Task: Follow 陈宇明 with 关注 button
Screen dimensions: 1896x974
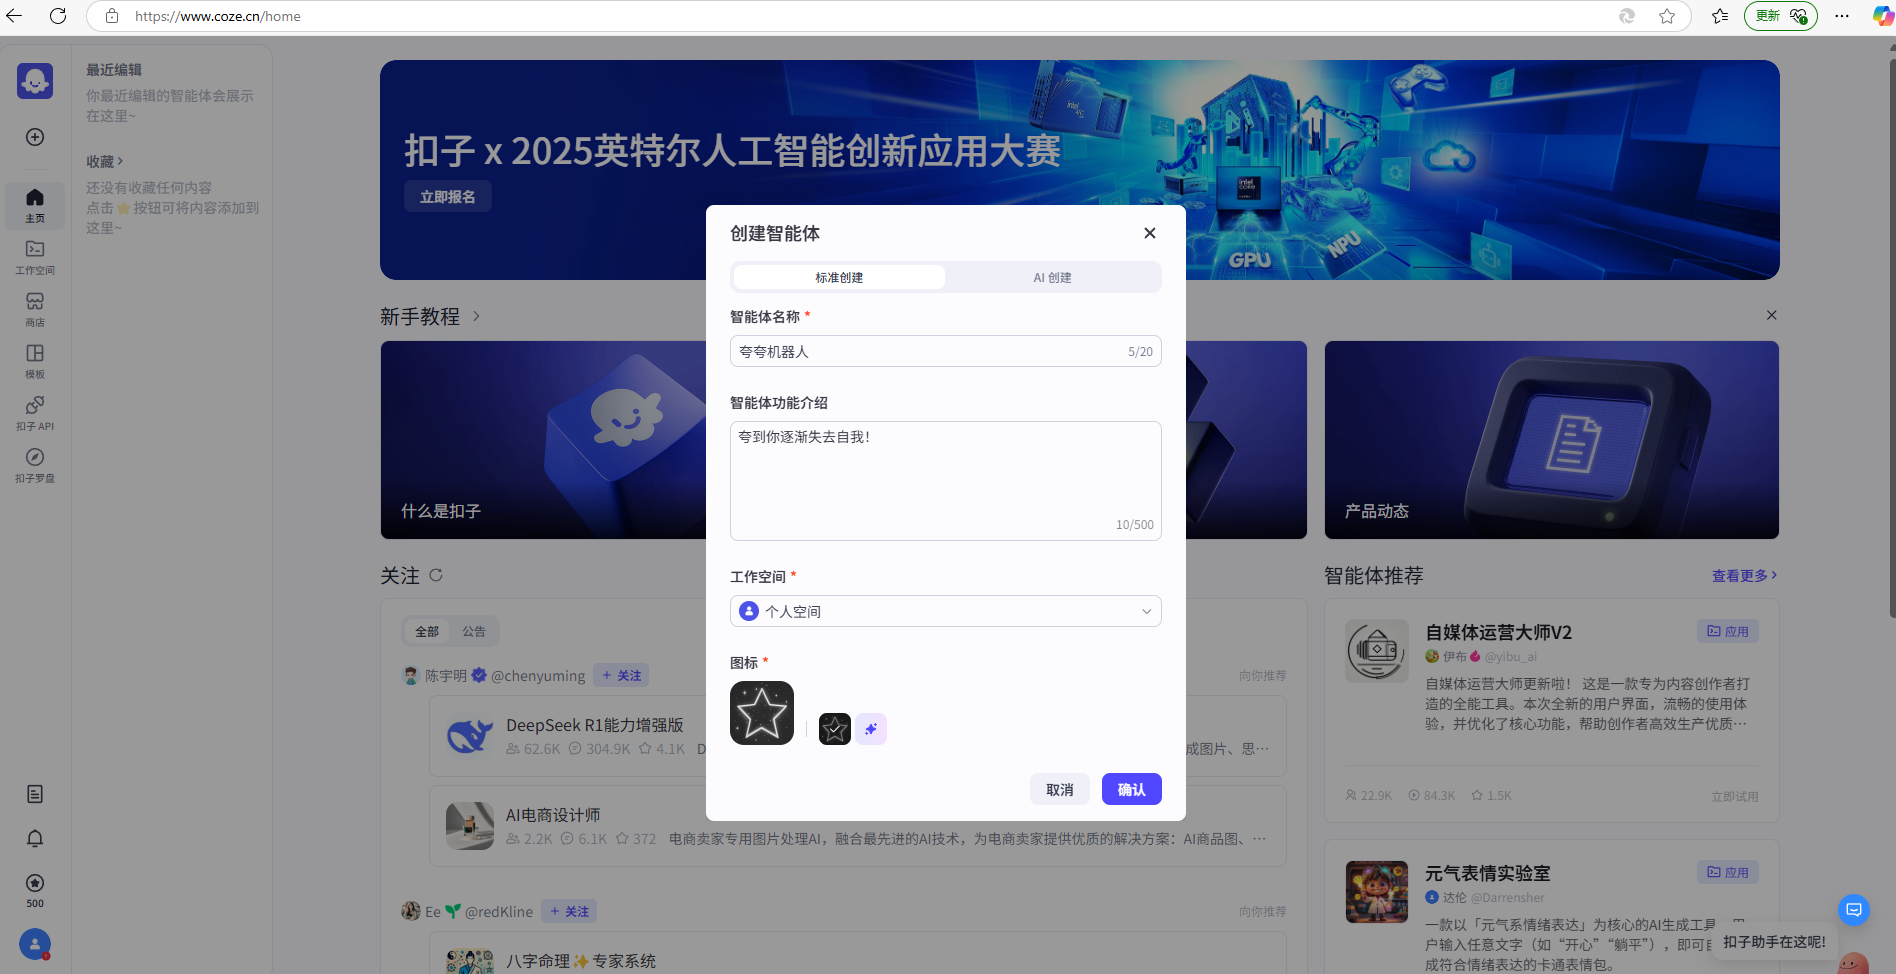Action: [x=621, y=675]
